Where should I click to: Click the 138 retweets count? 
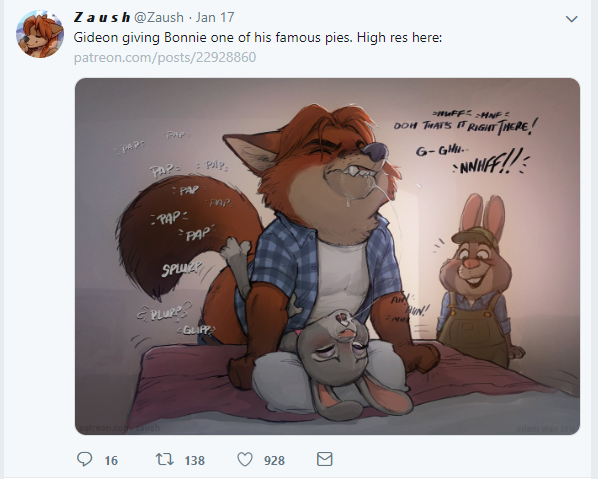(195, 460)
